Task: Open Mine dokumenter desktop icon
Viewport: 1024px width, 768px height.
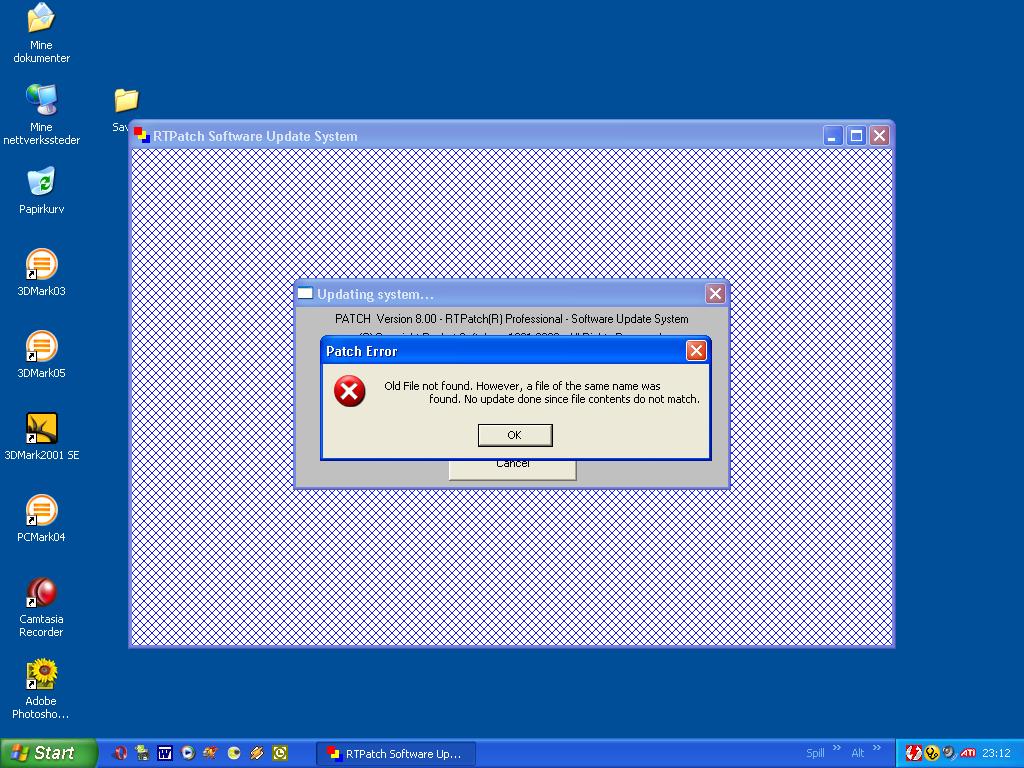Action: pos(41,33)
